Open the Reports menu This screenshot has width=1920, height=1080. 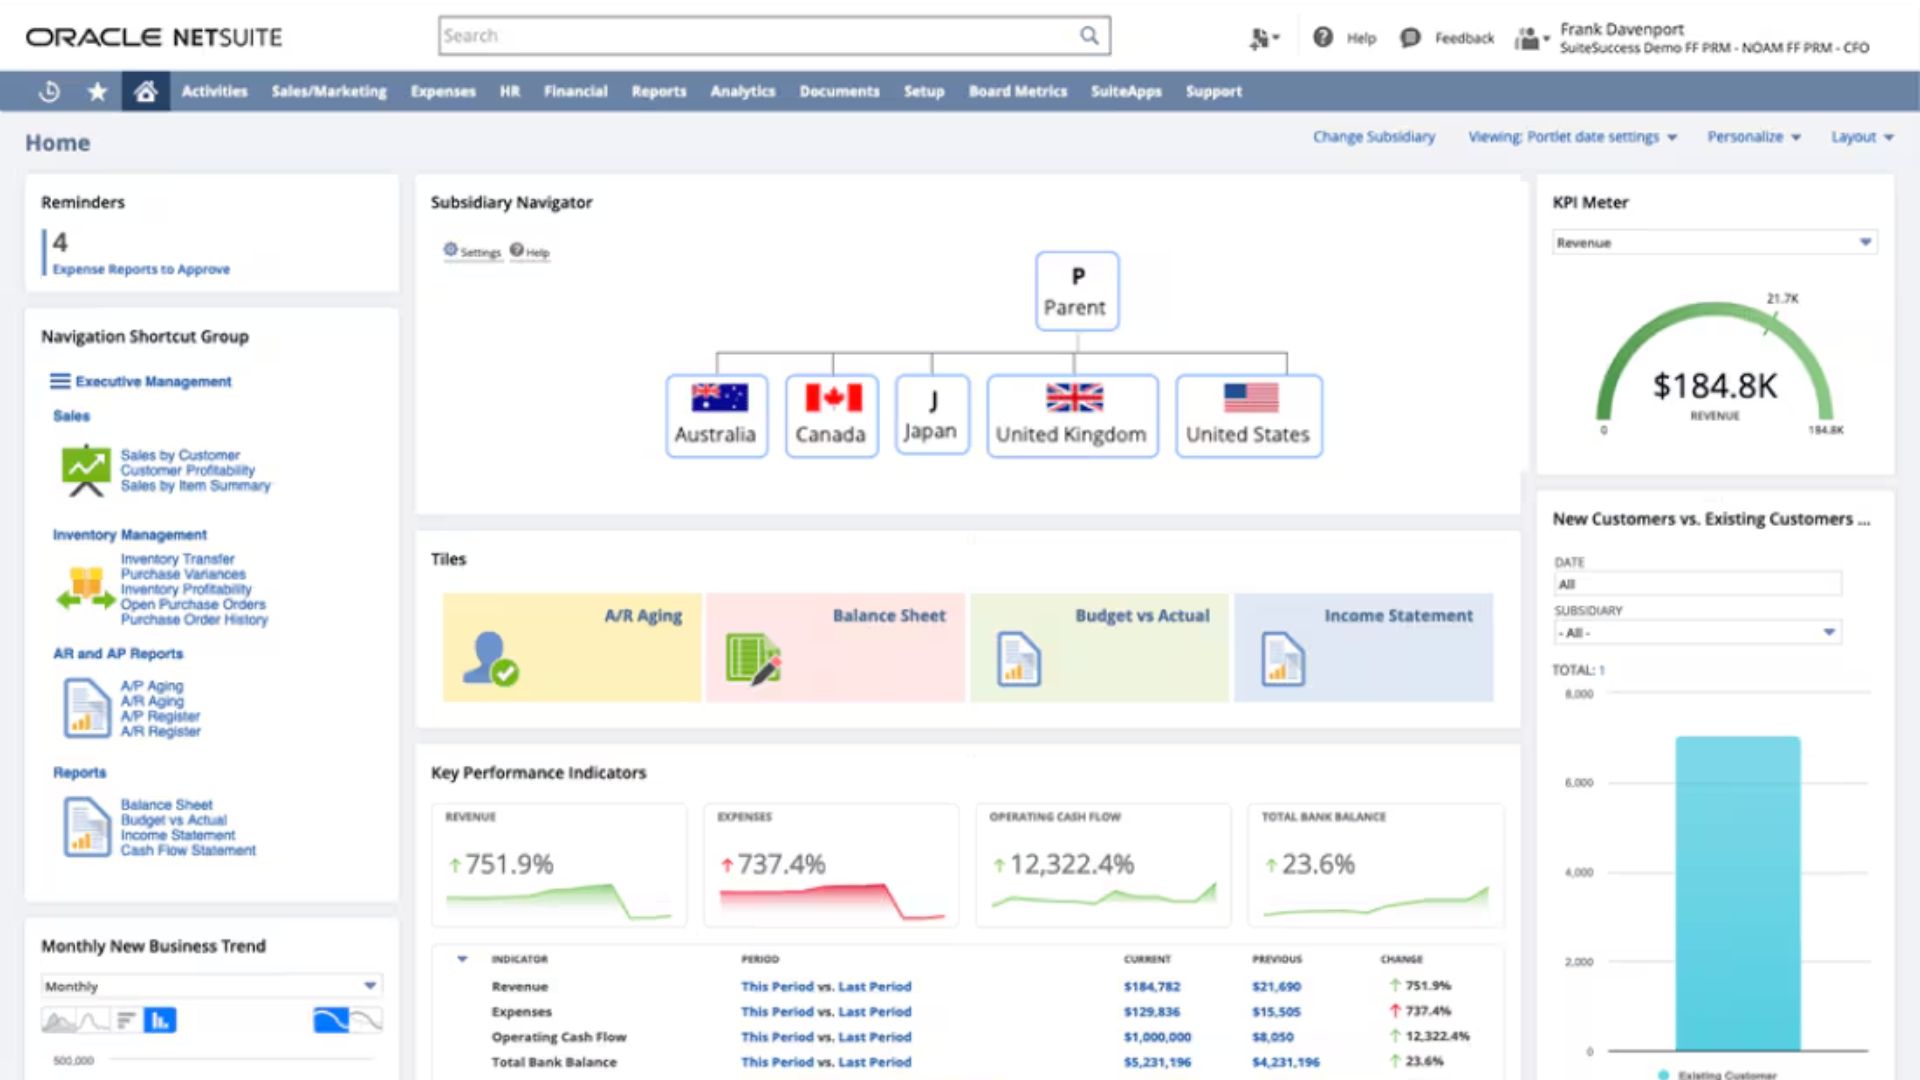pos(659,92)
